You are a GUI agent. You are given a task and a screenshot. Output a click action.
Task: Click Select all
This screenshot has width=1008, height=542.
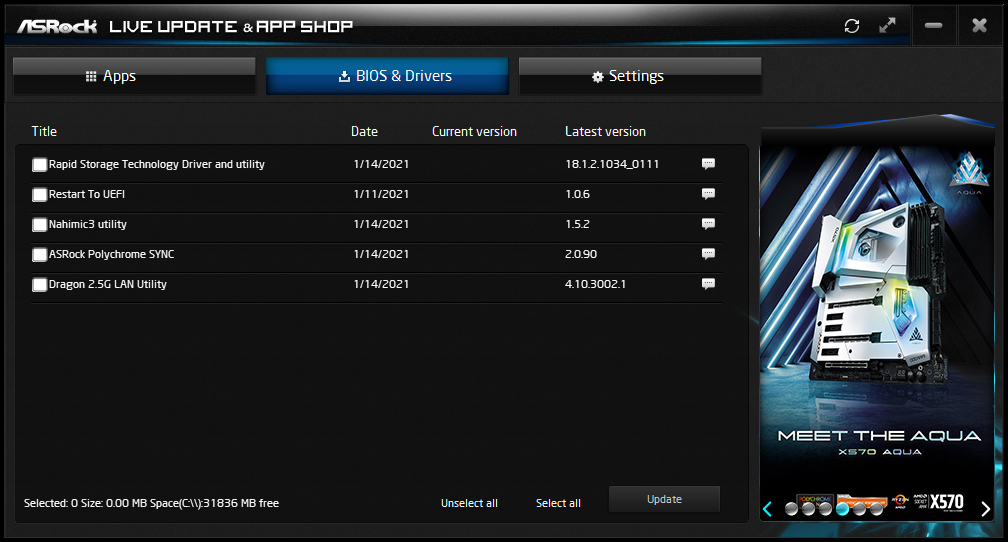[558, 503]
